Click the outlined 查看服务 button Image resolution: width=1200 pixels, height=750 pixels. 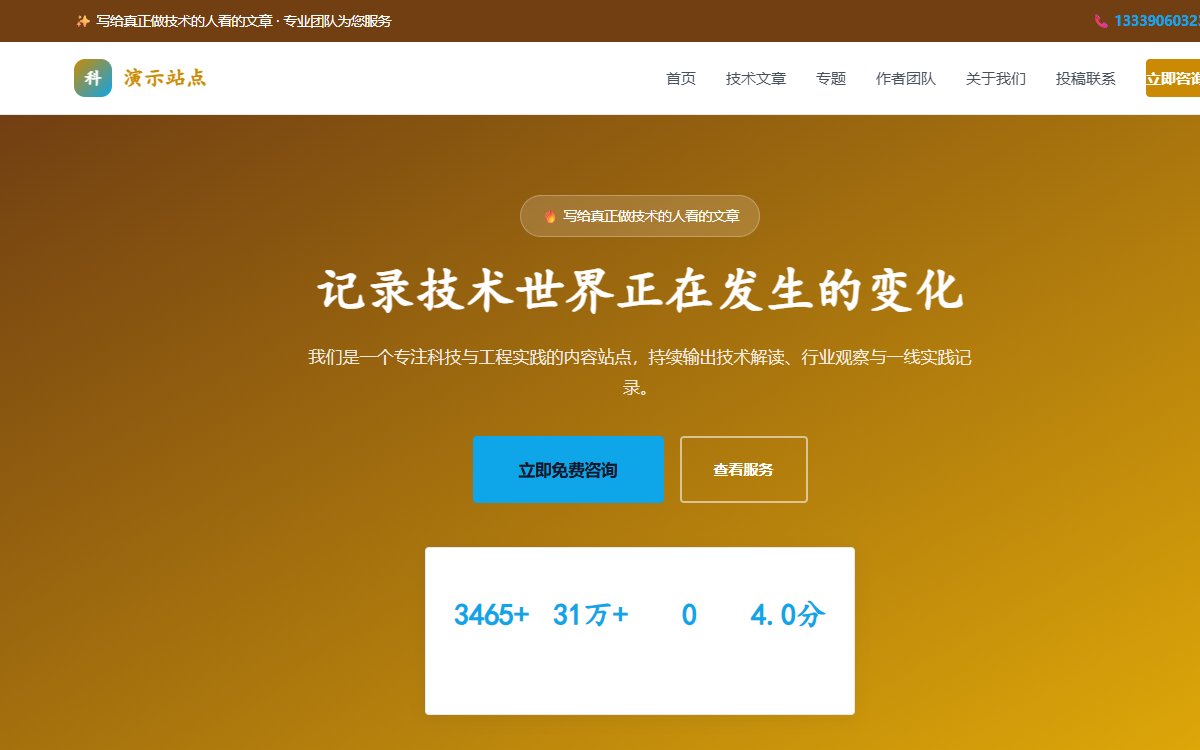coord(743,469)
